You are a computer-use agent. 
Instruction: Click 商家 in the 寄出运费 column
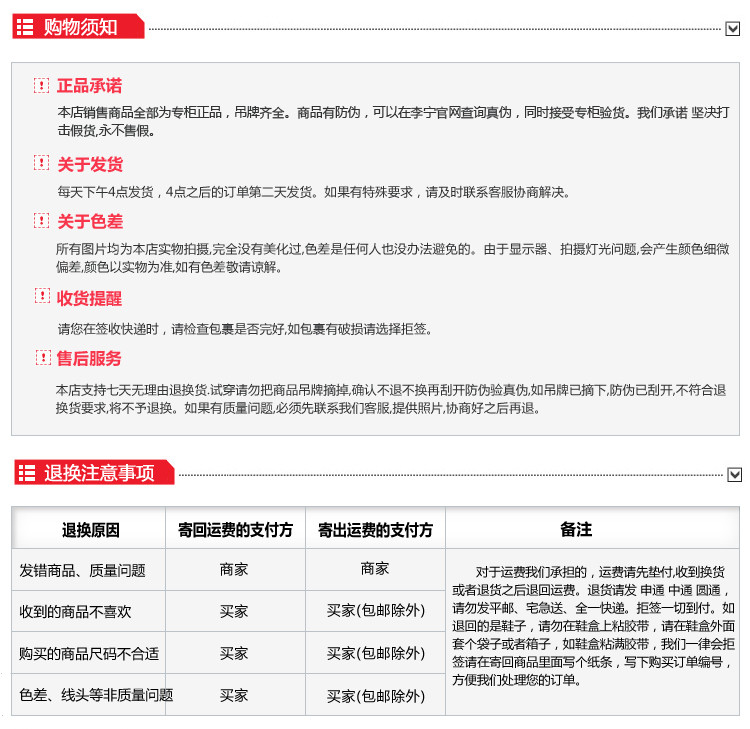pos(375,568)
